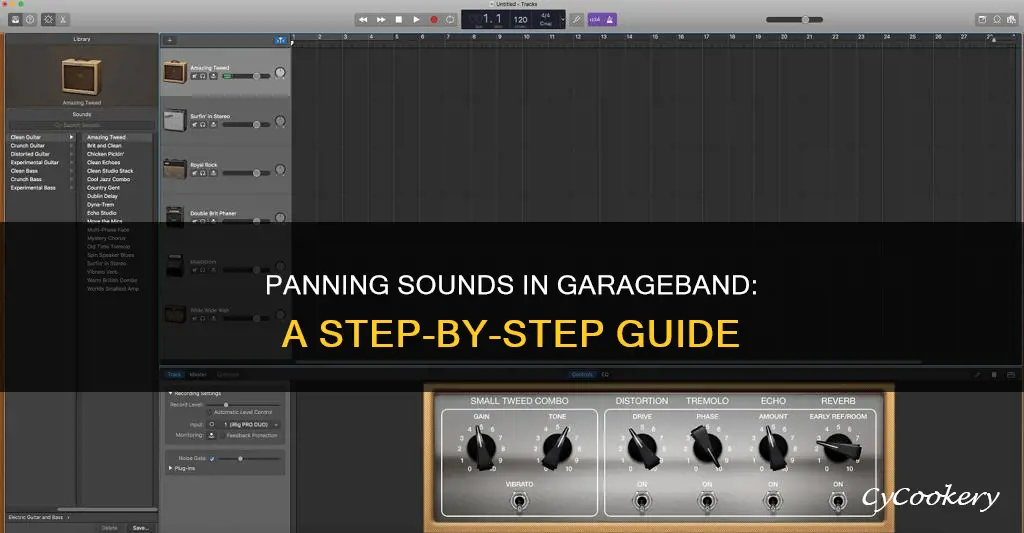
Task: Mute the Surfin' in Stereo track
Action: [194, 125]
